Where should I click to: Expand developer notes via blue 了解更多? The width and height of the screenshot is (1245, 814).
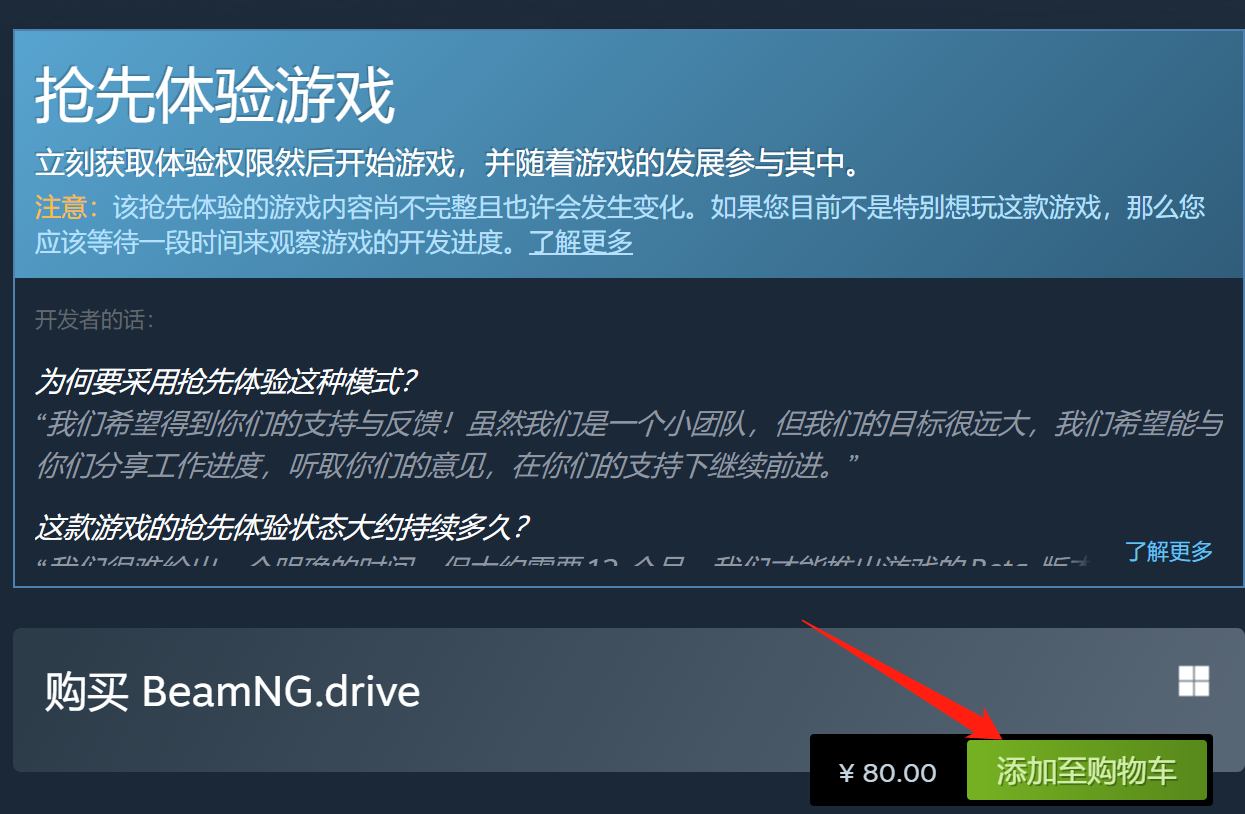pos(1168,551)
